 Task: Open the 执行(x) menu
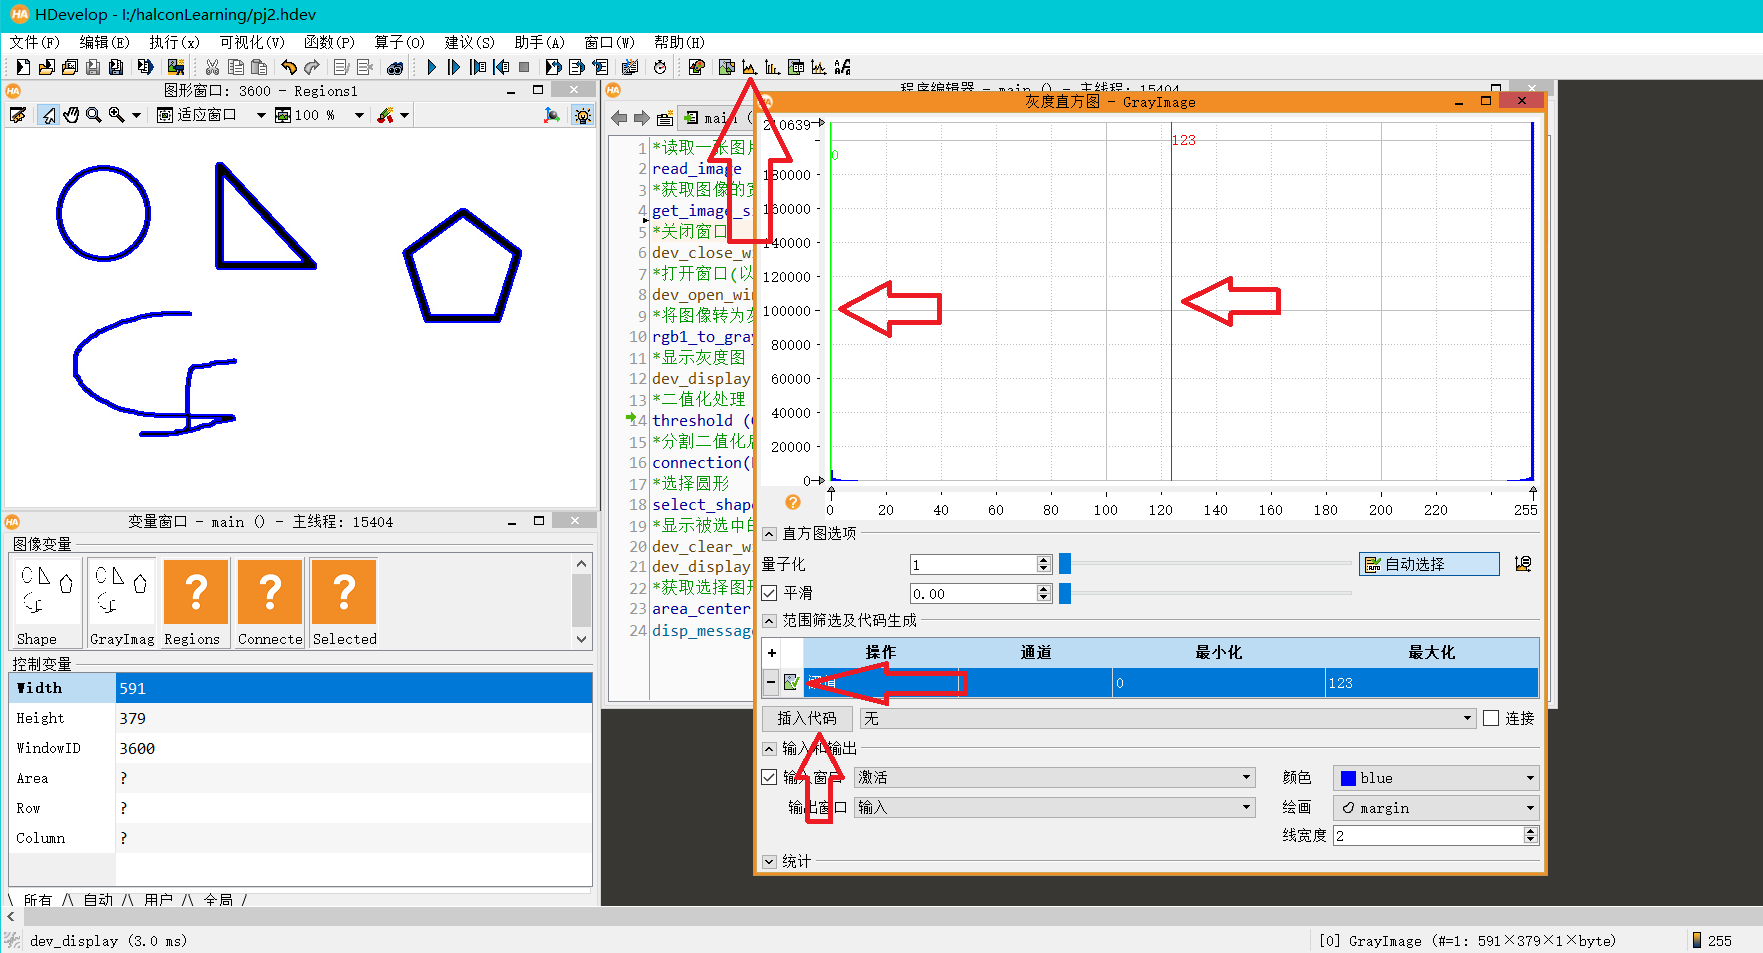(x=174, y=42)
